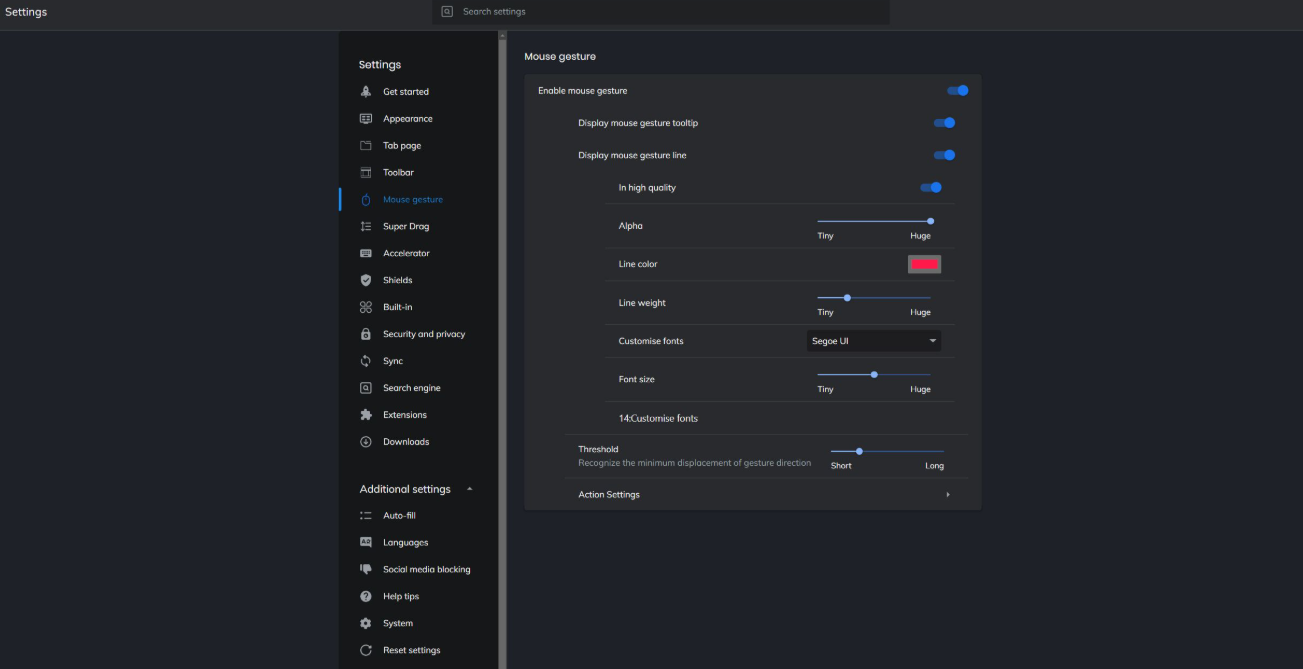Viewport: 1303px width, 669px height.
Task: Click the Shields shield icon
Action: point(366,281)
